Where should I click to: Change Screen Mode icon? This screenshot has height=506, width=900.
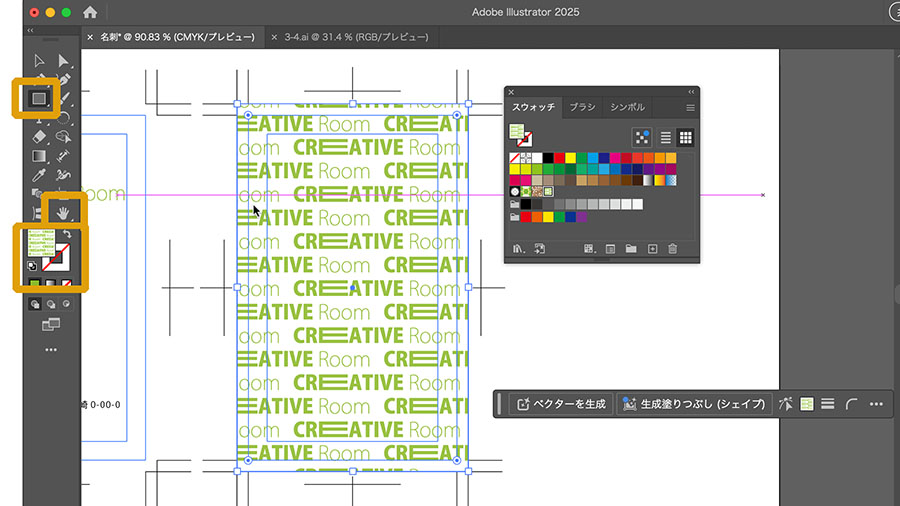[x=51, y=325]
